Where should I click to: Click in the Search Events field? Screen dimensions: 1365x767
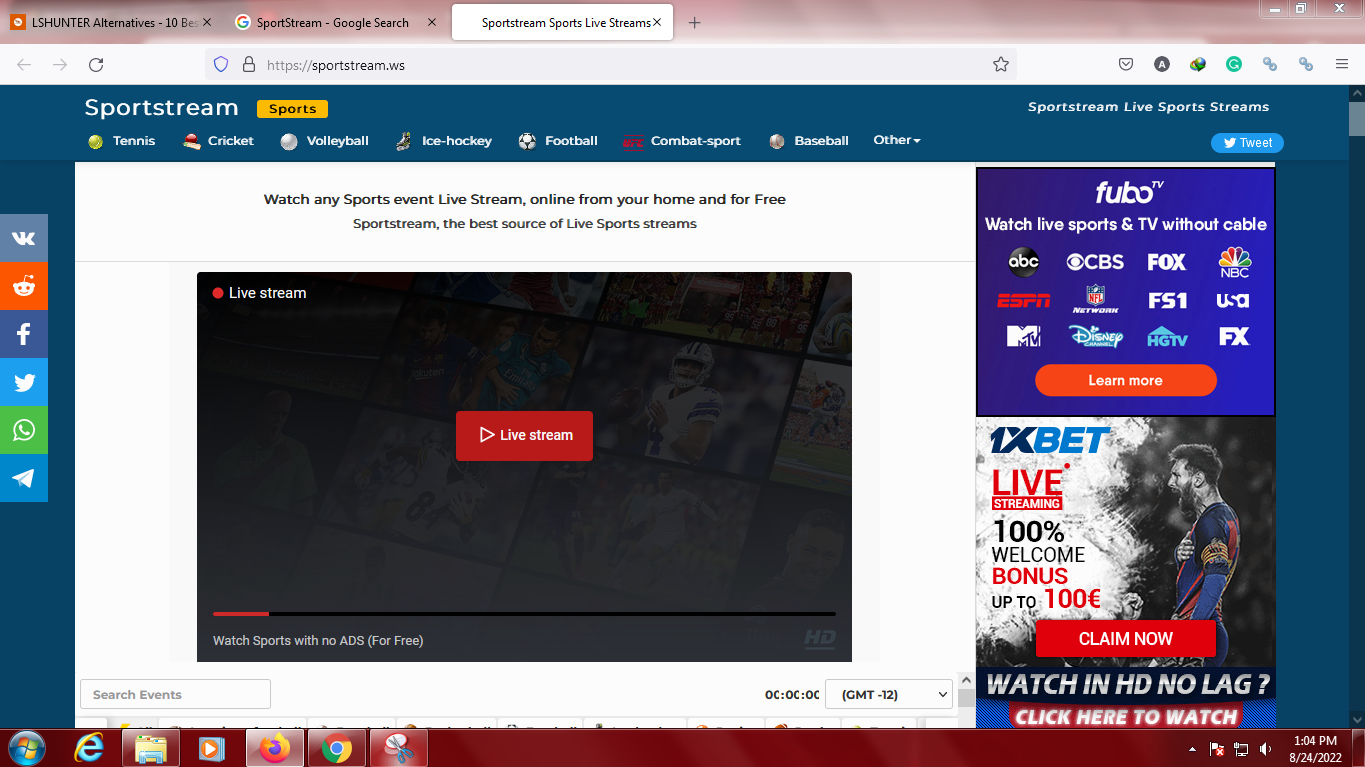click(x=175, y=694)
